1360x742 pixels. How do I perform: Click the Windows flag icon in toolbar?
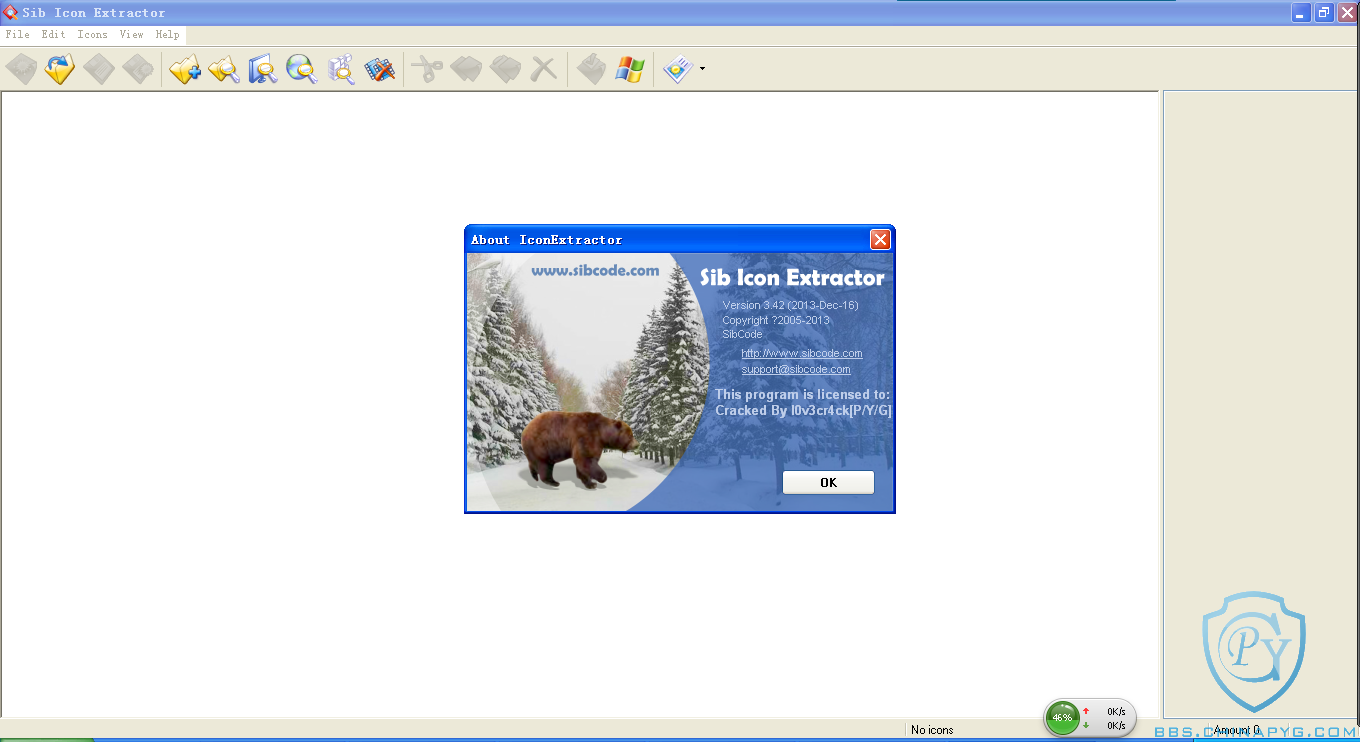tap(630, 69)
